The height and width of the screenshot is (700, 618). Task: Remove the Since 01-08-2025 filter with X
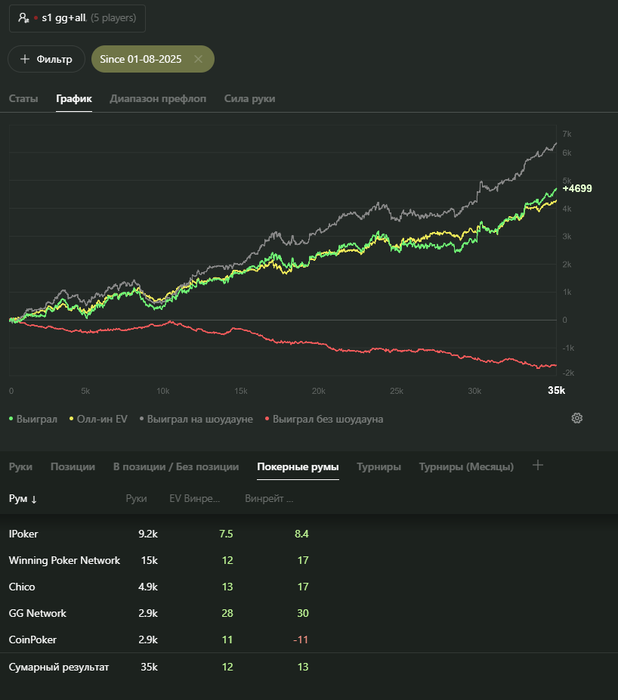click(x=198, y=59)
